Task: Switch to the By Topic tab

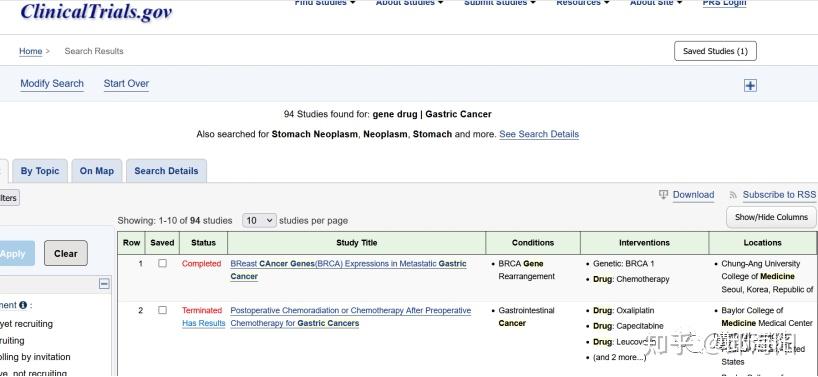Action: coord(40,171)
